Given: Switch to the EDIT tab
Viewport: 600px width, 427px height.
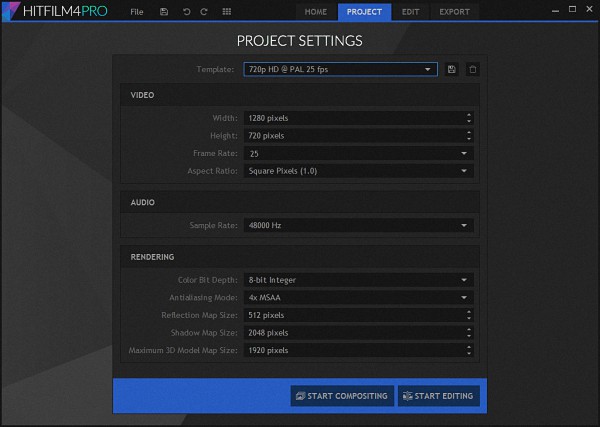Looking at the screenshot, I should click(411, 12).
